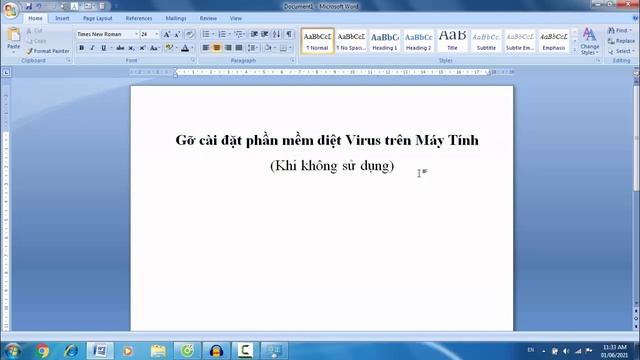Click the Format Painter button
Screen dimensions: 640x360
pyautogui.click(x=48, y=51)
